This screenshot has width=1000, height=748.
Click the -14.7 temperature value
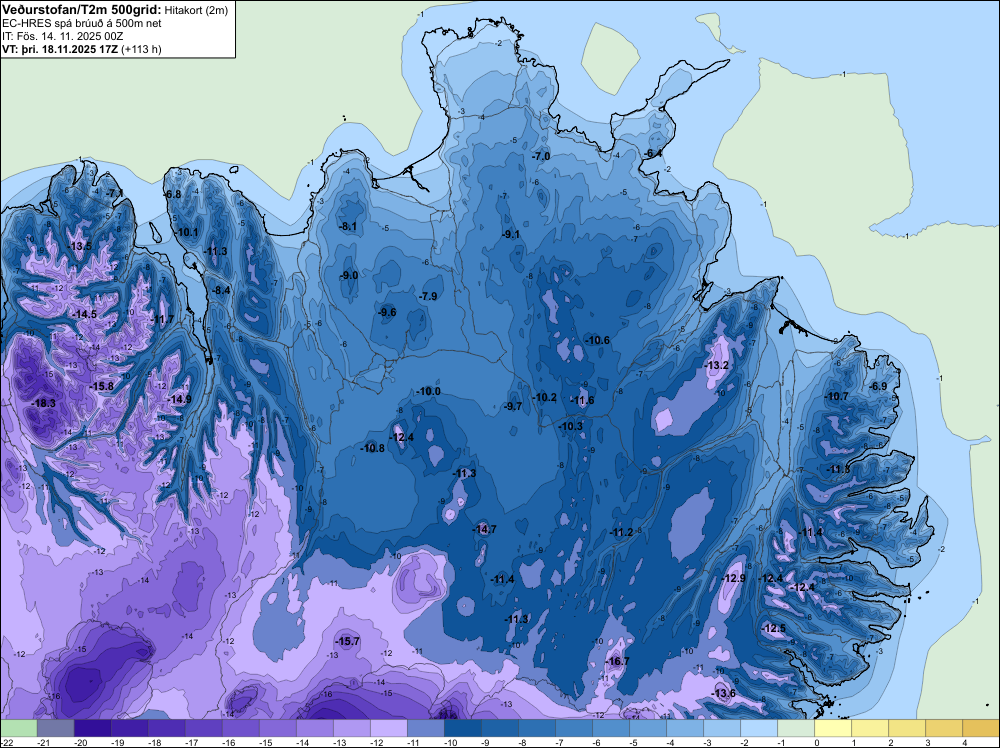[484, 529]
